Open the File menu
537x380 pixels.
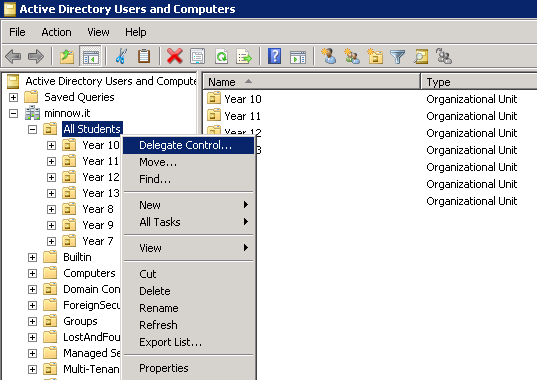(17, 32)
